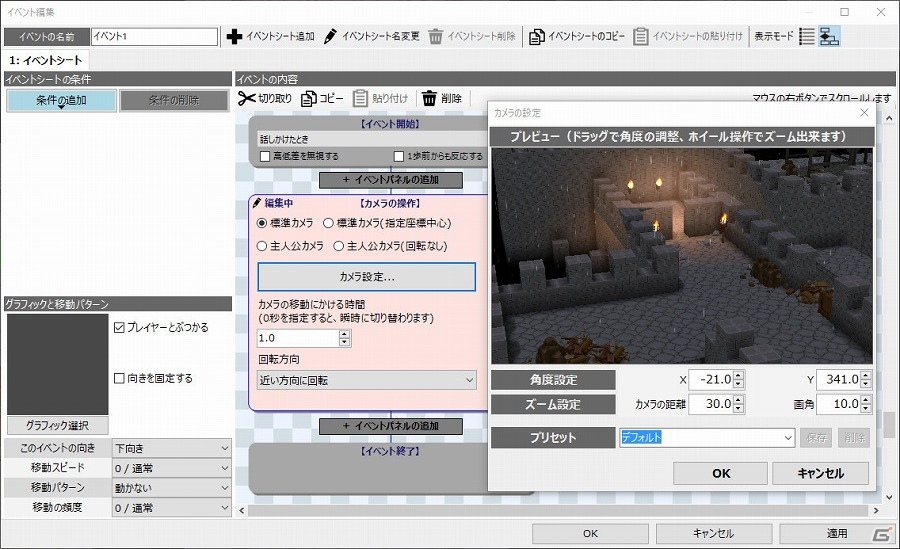Open the 回転方向 dropdown 近い方向に回転
The height and width of the screenshot is (549, 900).
[367, 380]
